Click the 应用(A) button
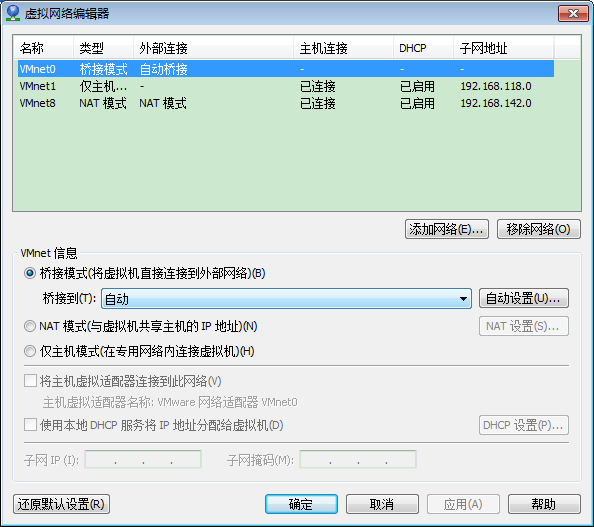Viewport: 594px width, 527px height. [463, 504]
